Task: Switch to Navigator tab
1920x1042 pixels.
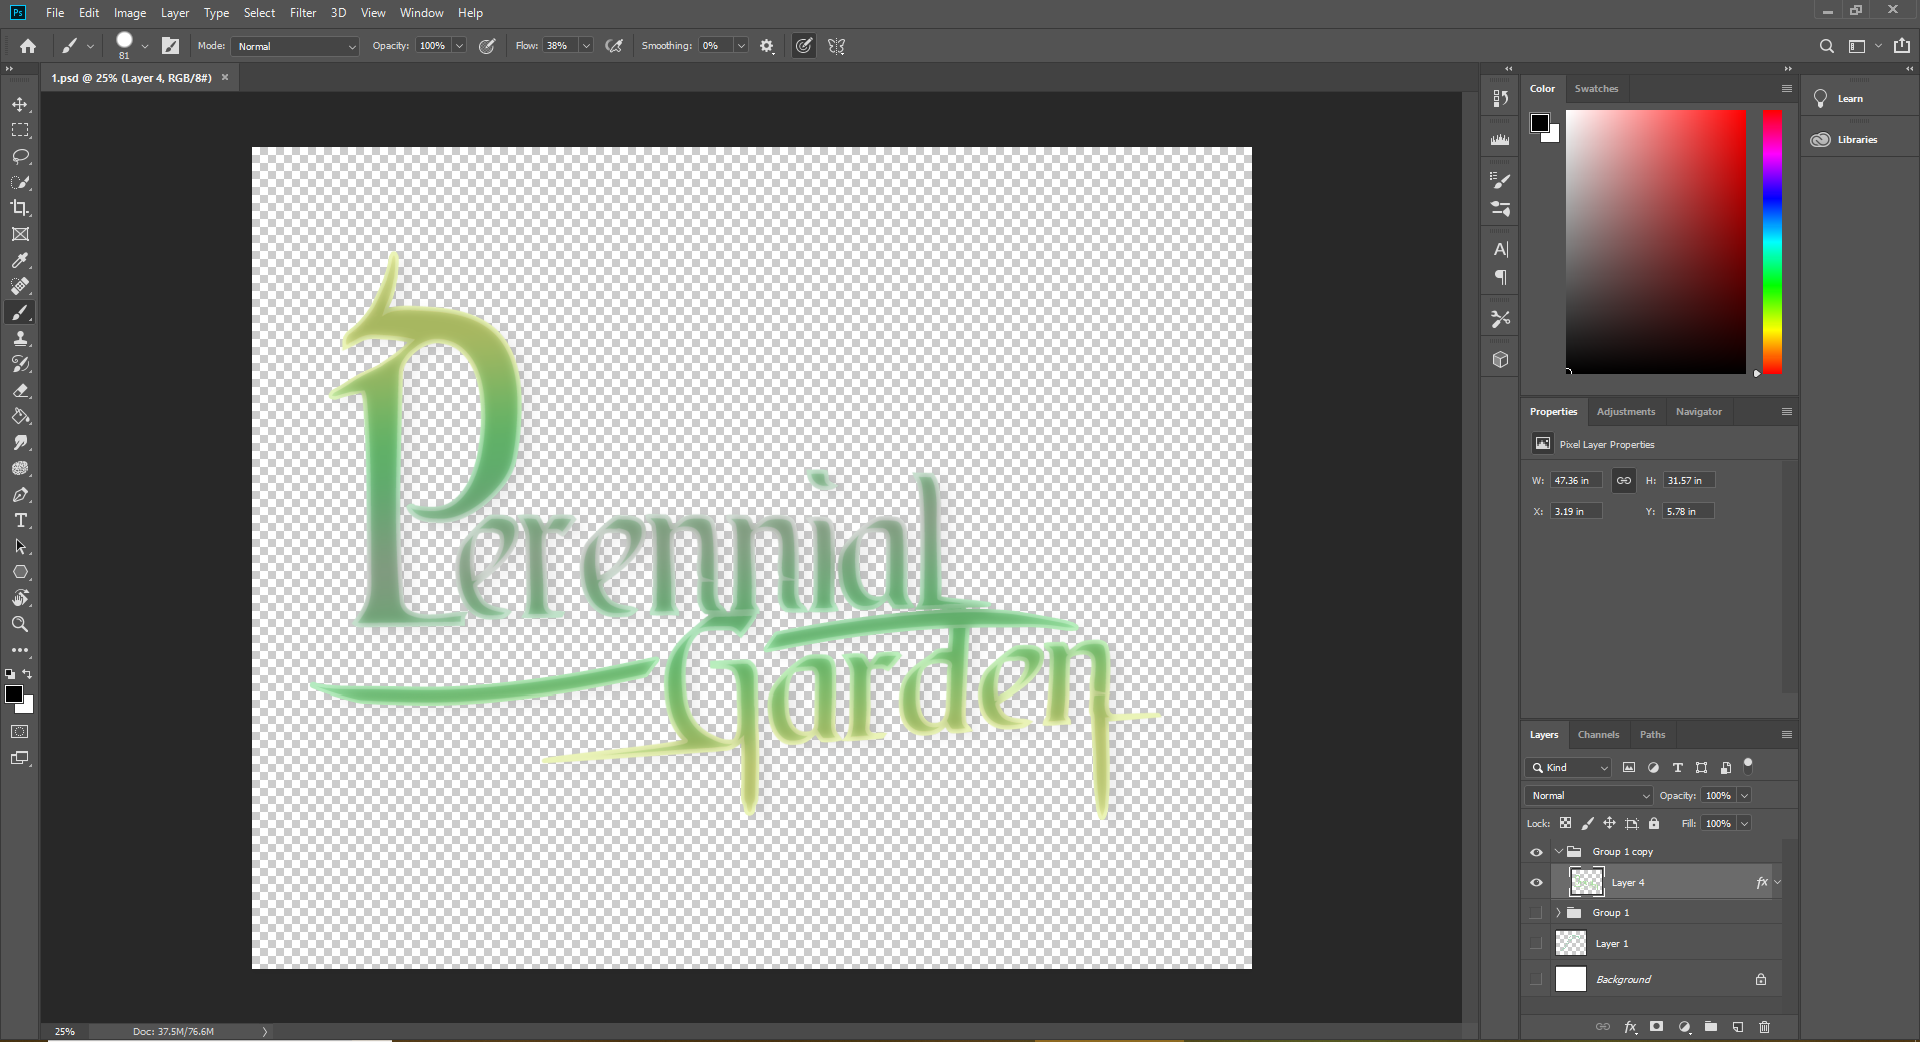Action: point(1699,412)
